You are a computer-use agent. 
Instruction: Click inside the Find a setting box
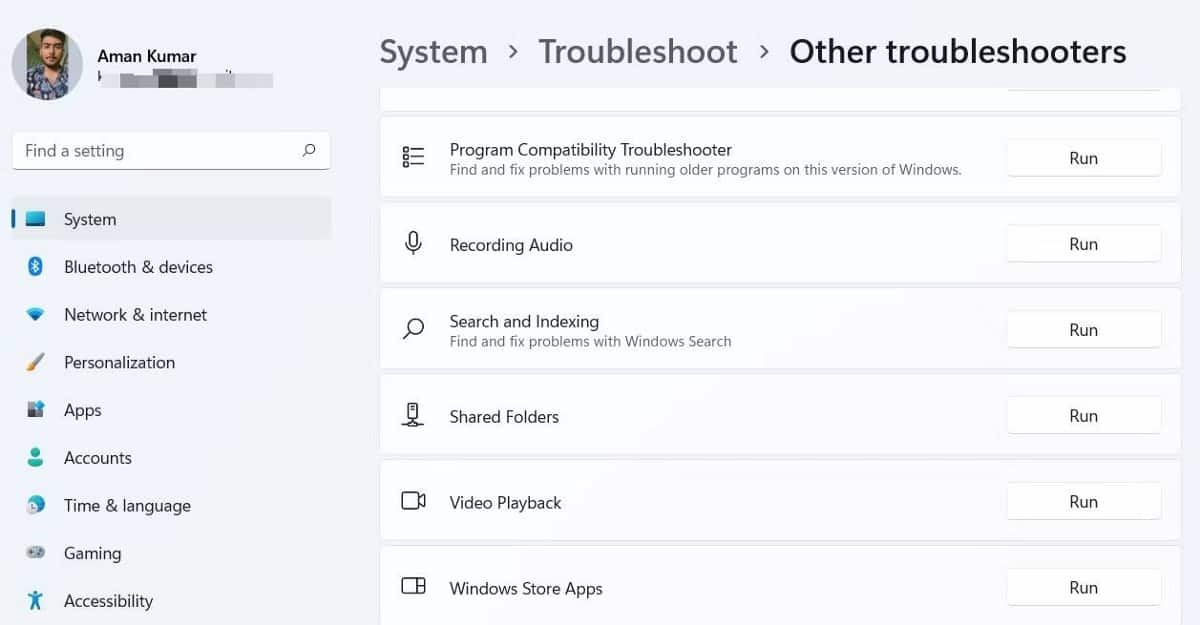(x=150, y=150)
